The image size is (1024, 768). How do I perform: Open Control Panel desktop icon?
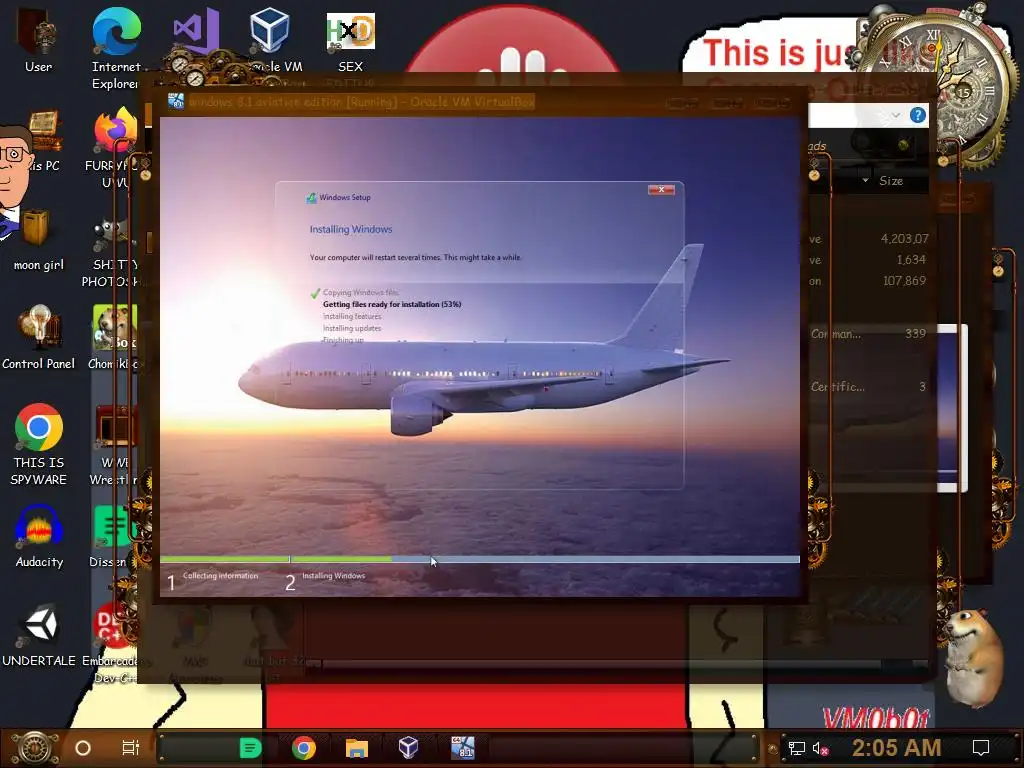38,337
